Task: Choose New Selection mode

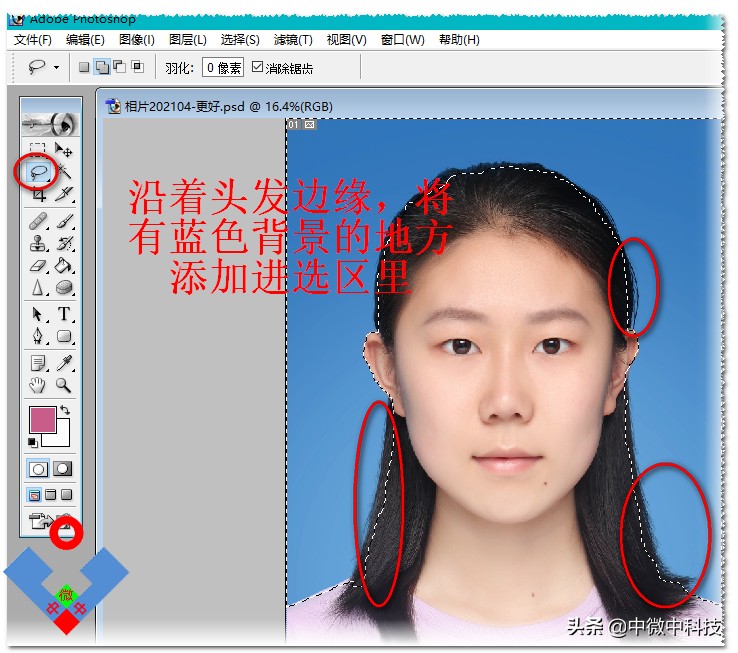Action: tap(84, 67)
